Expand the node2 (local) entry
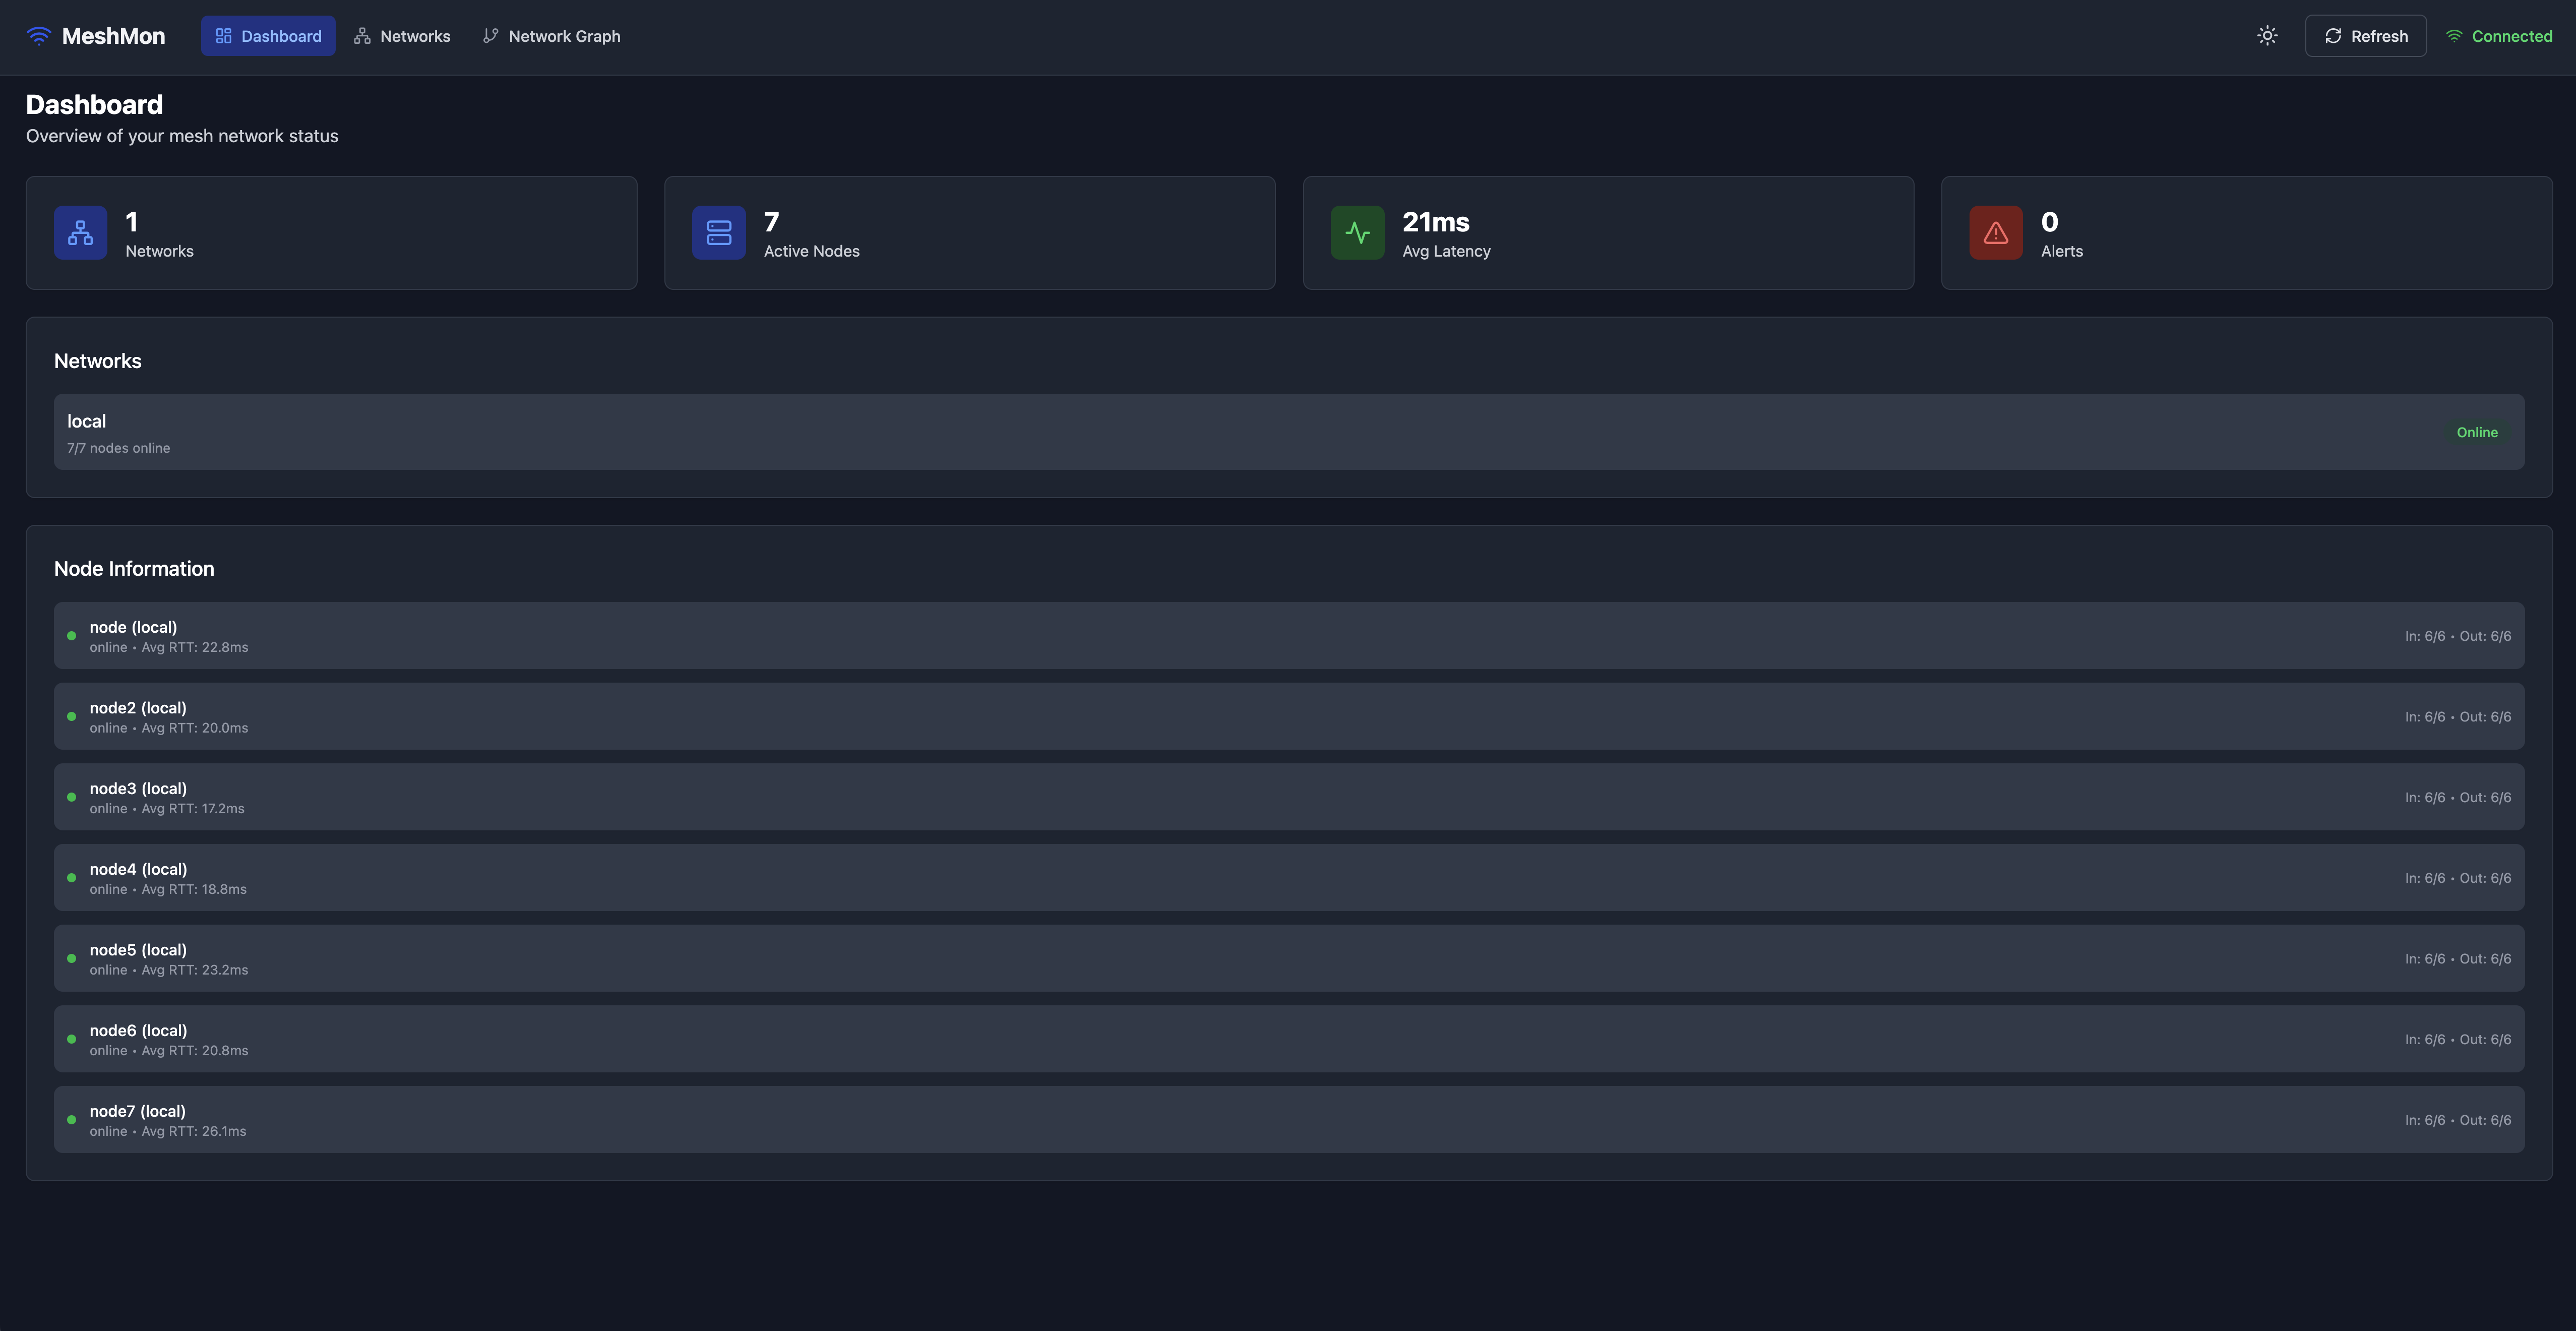This screenshot has width=2576, height=1331. pyautogui.click(x=1288, y=717)
